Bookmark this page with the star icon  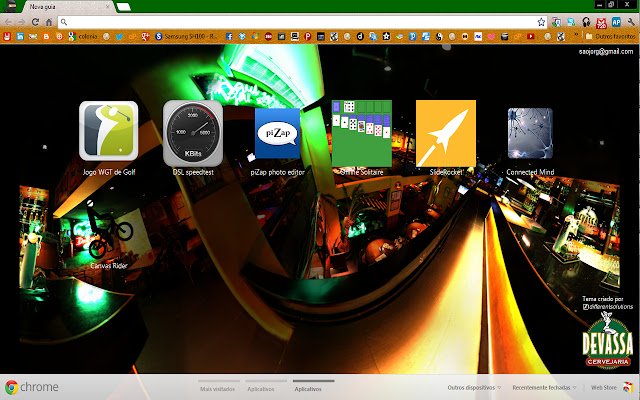(x=541, y=22)
